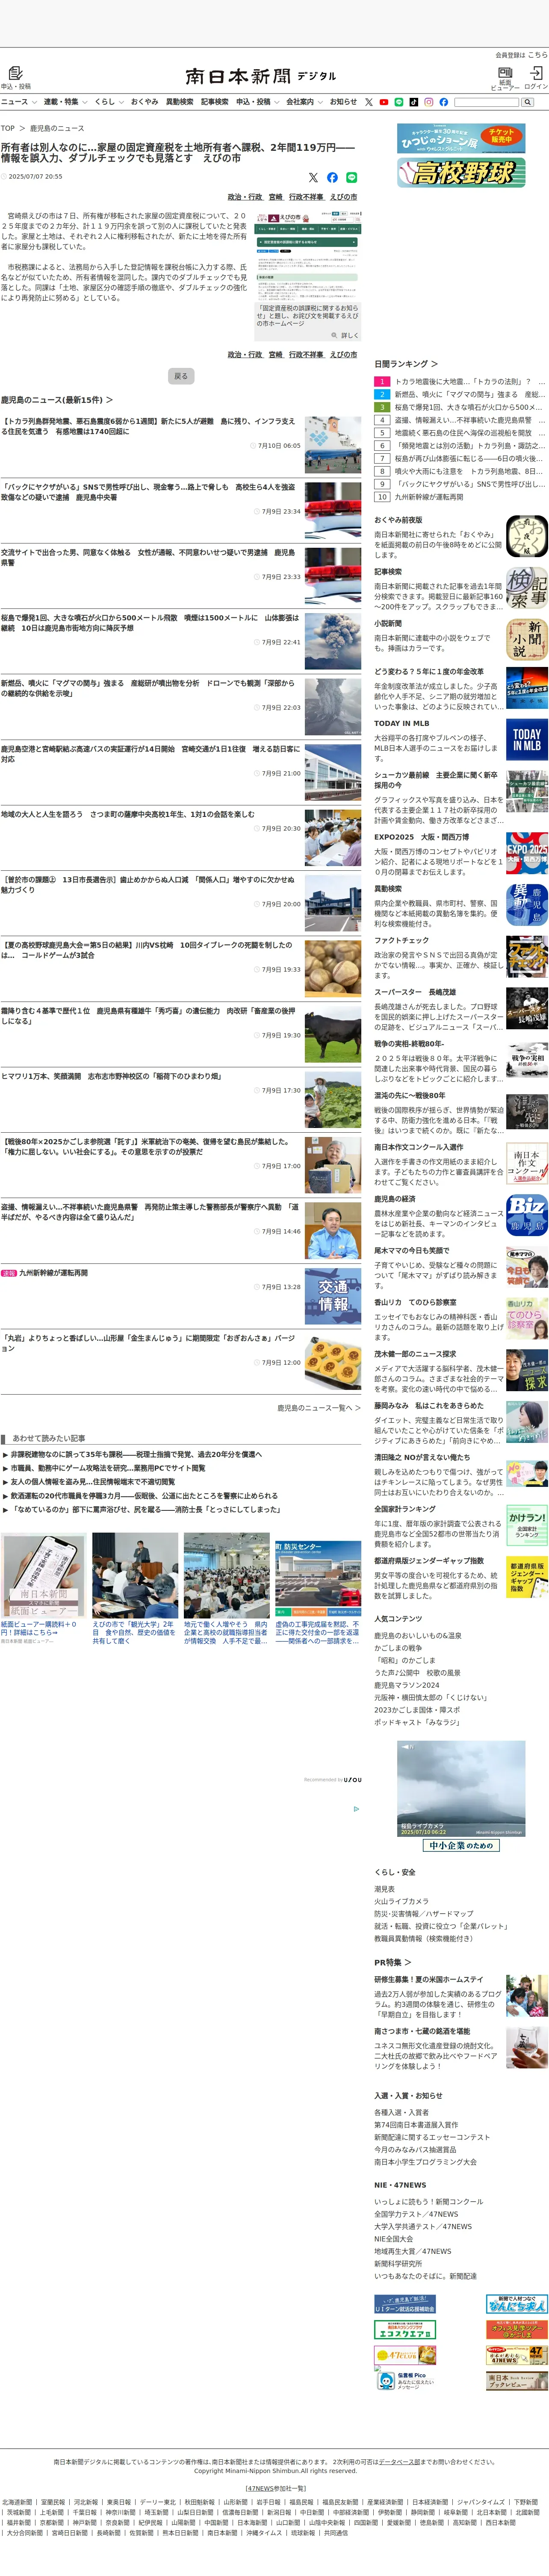
Task: Open the エコスクエア banner
Action: [x=404, y=2329]
